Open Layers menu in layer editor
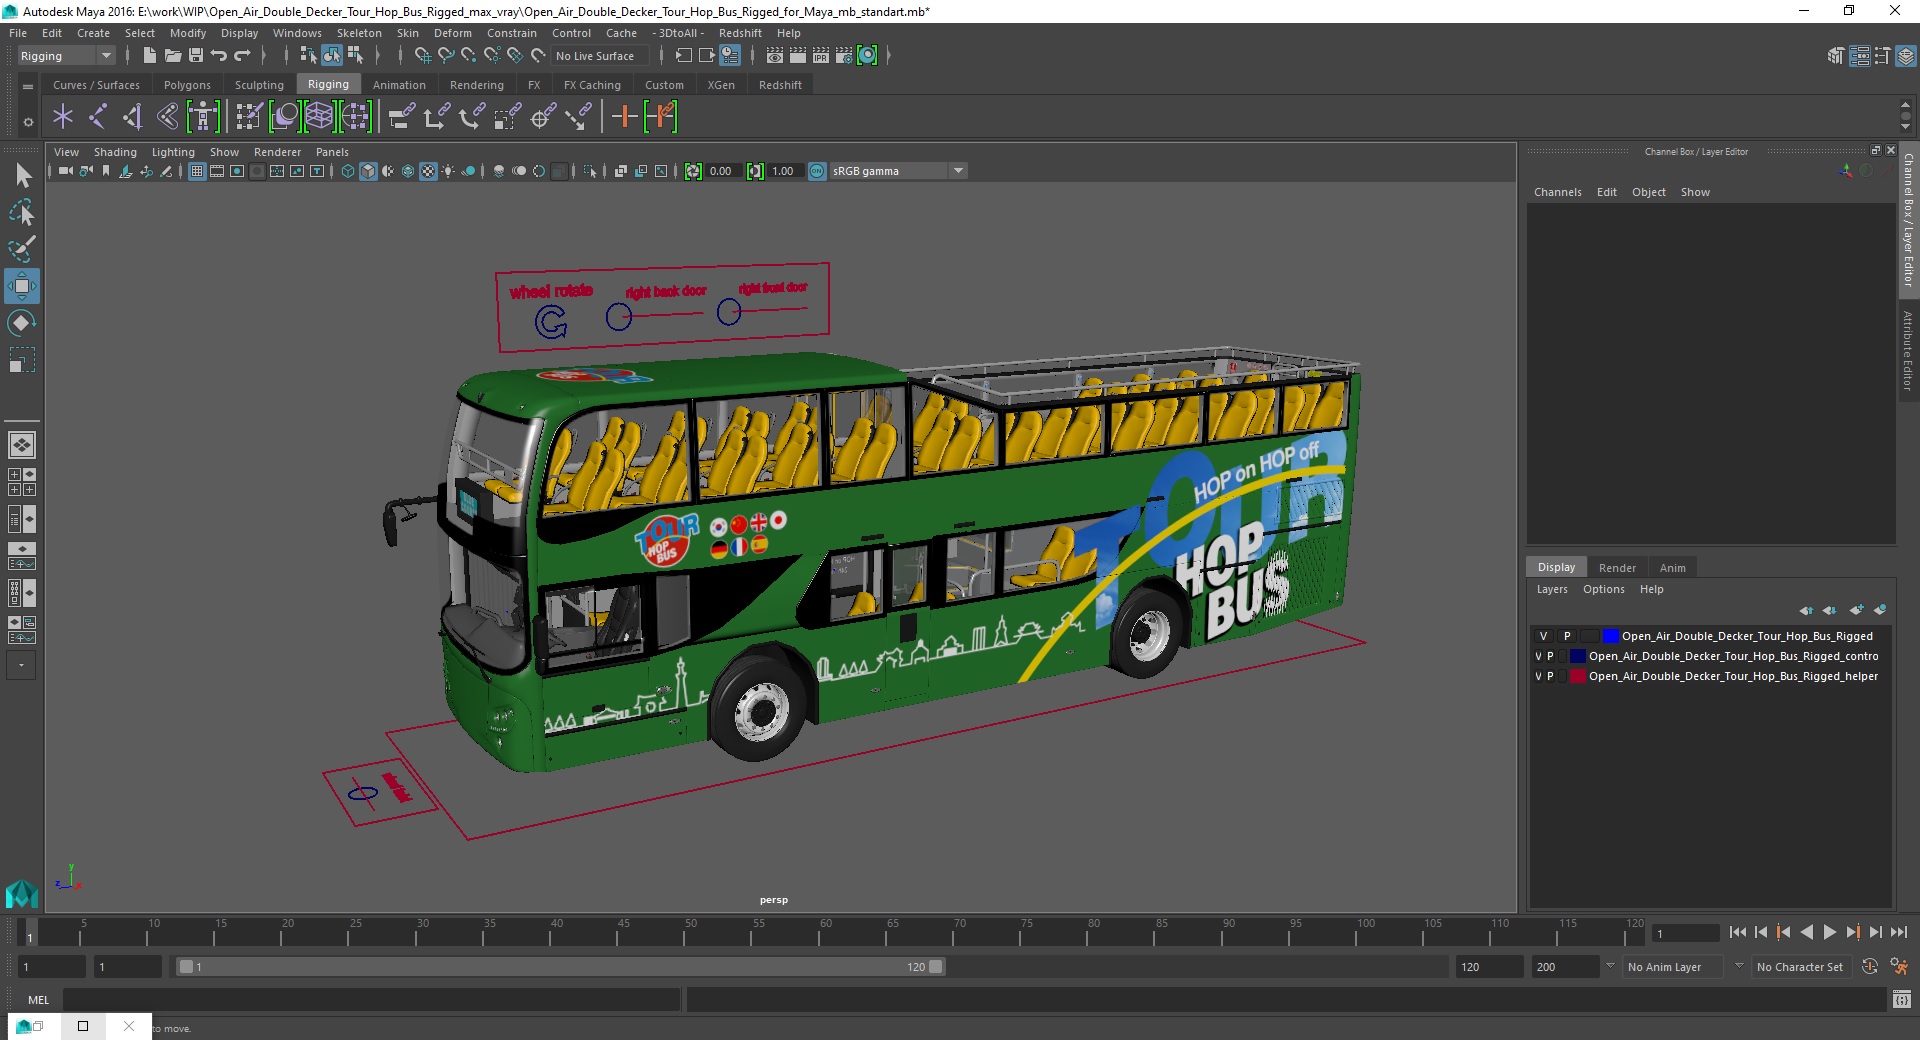 pyautogui.click(x=1552, y=589)
